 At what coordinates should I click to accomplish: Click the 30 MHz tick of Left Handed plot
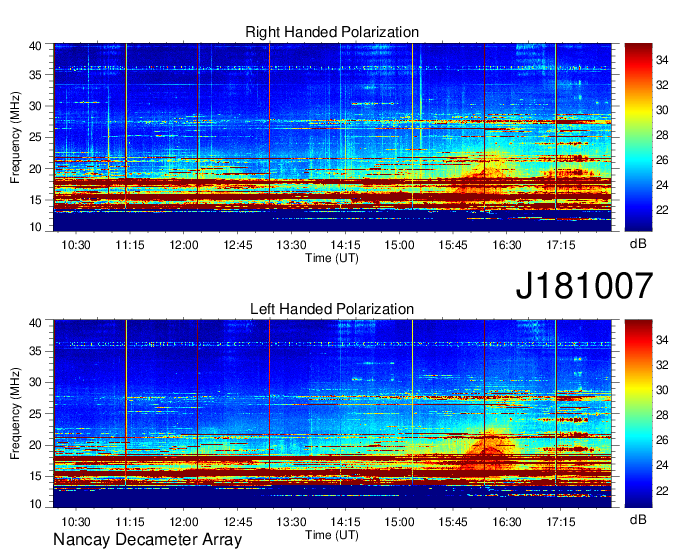(35, 382)
